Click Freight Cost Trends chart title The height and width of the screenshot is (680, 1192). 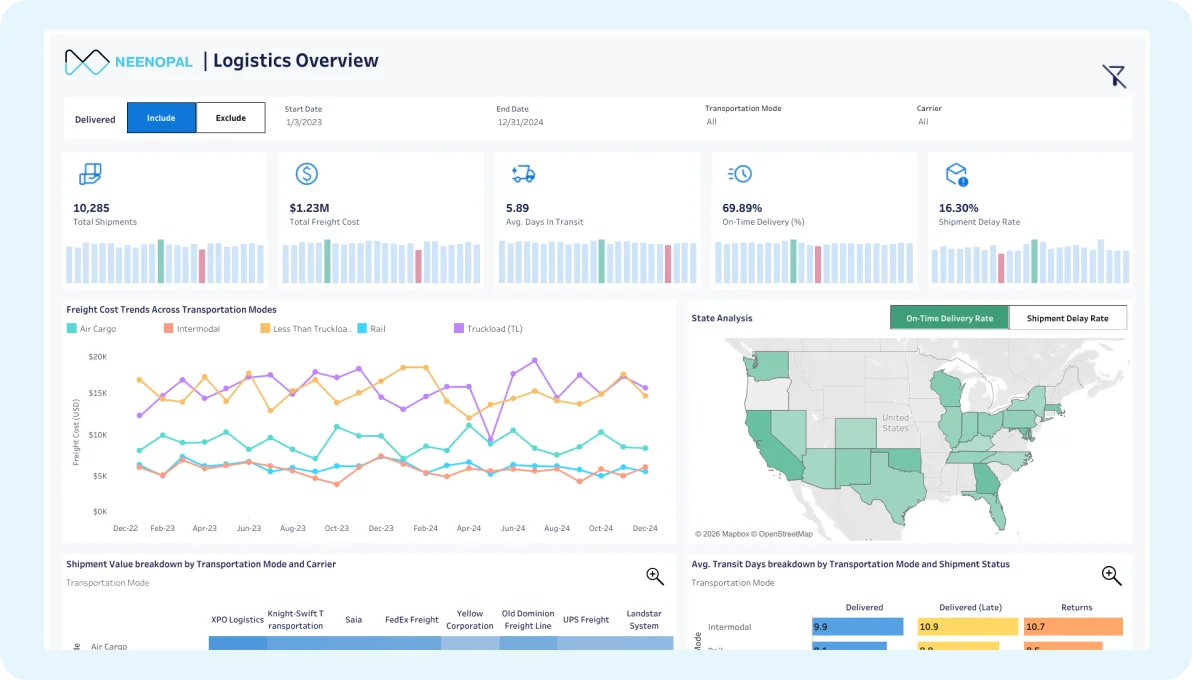tap(171, 310)
